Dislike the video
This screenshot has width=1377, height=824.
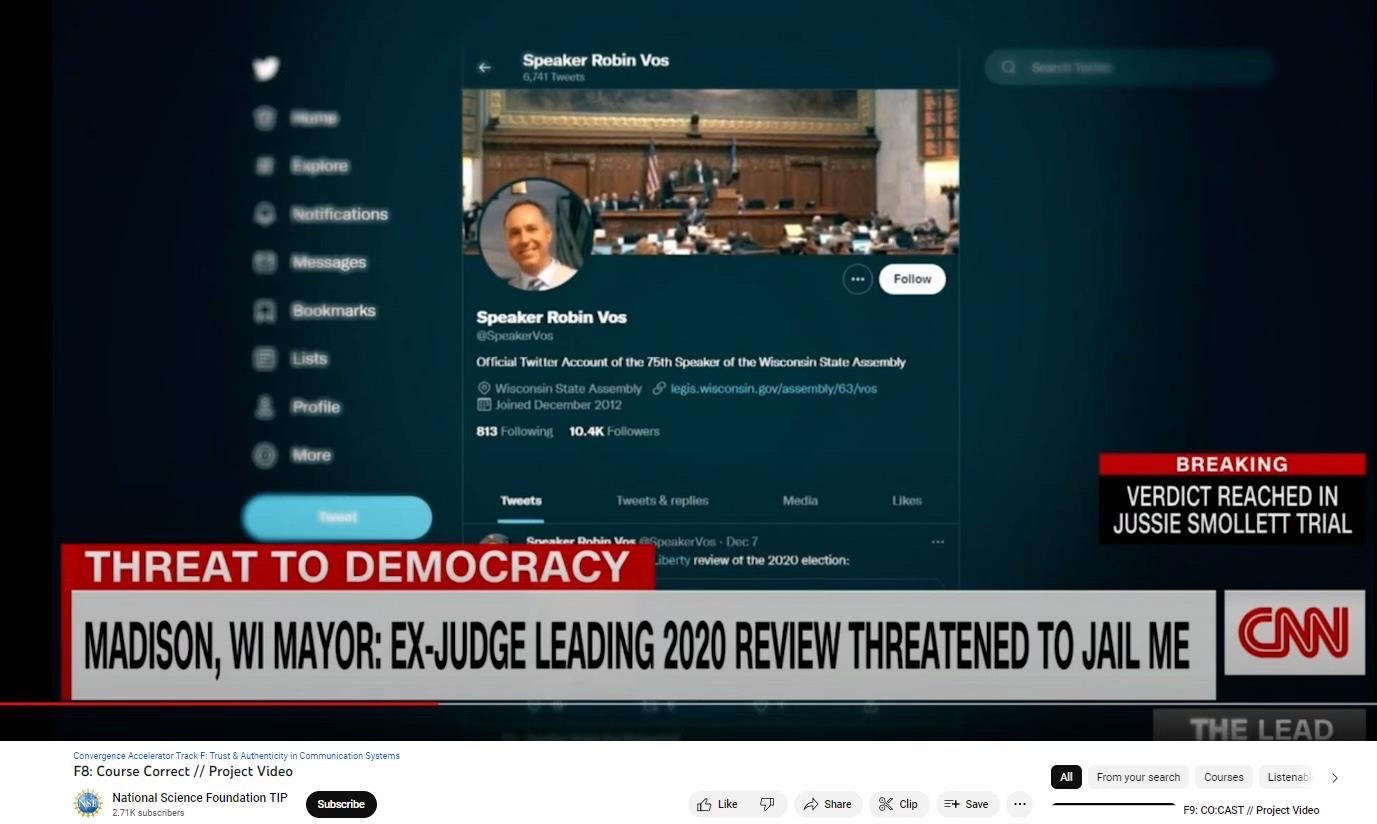767,804
